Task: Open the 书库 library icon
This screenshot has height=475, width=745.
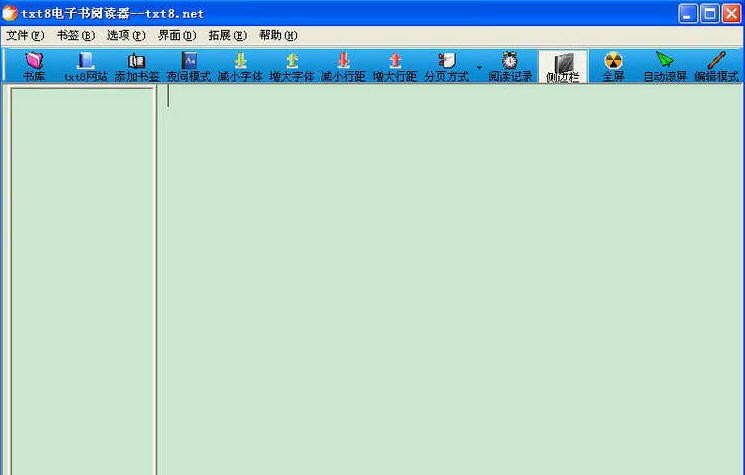Action: click(x=34, y=66)
